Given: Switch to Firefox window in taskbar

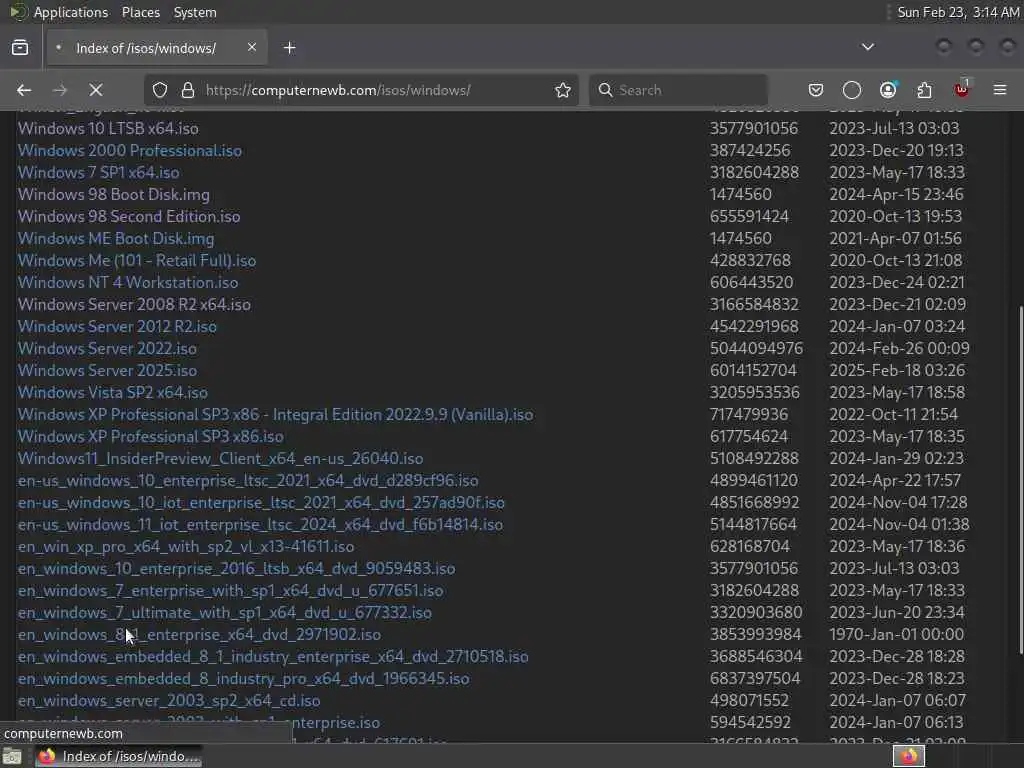Looking at the screenshot, I should point(118,756).
